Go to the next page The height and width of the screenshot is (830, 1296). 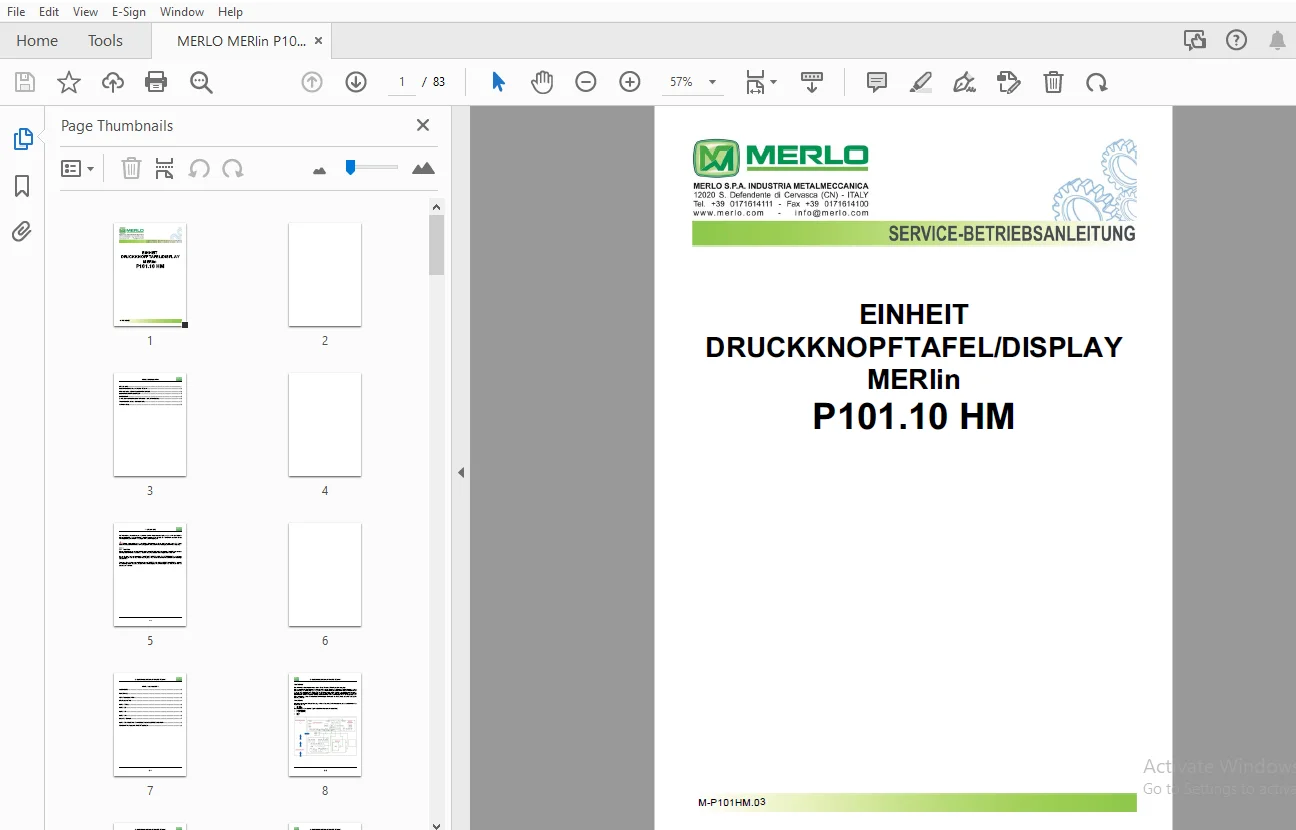tap(356, 82)
